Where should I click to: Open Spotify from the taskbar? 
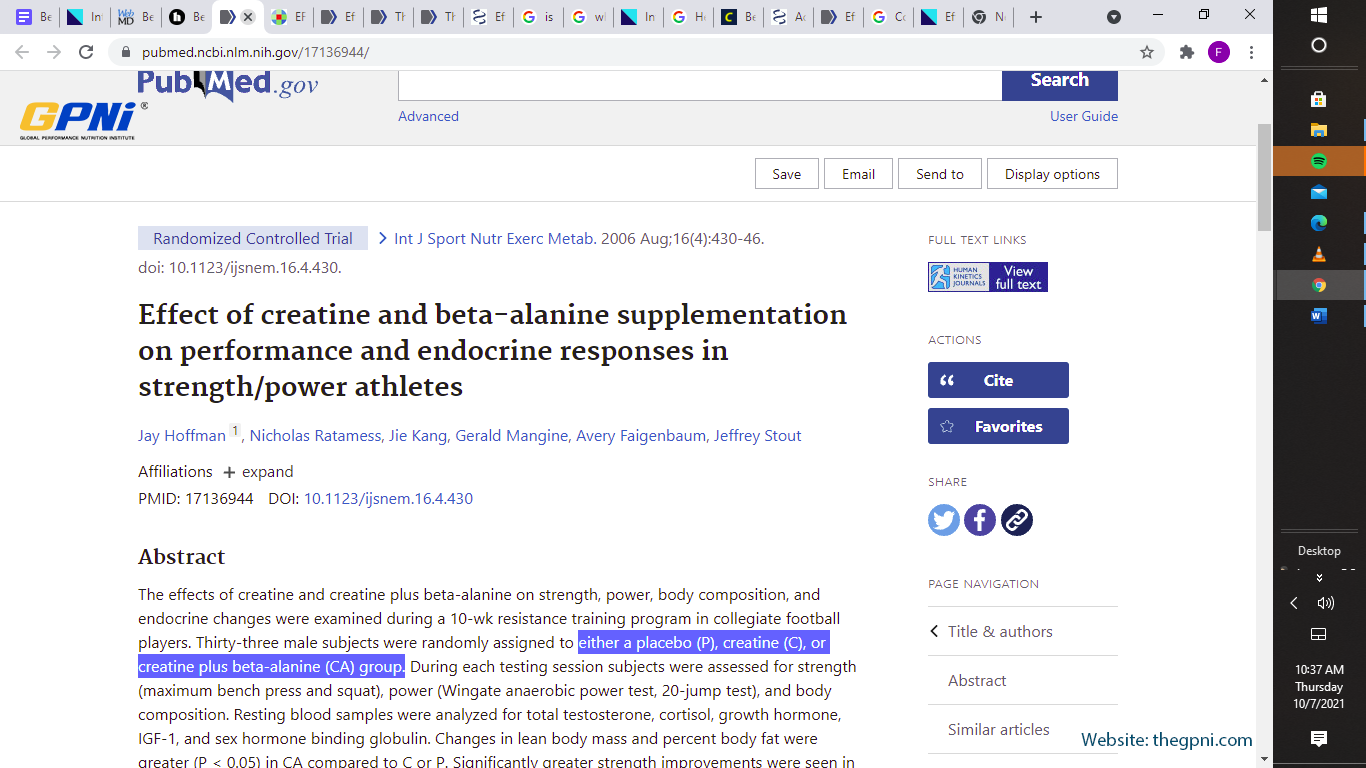tap(1318, 161)
